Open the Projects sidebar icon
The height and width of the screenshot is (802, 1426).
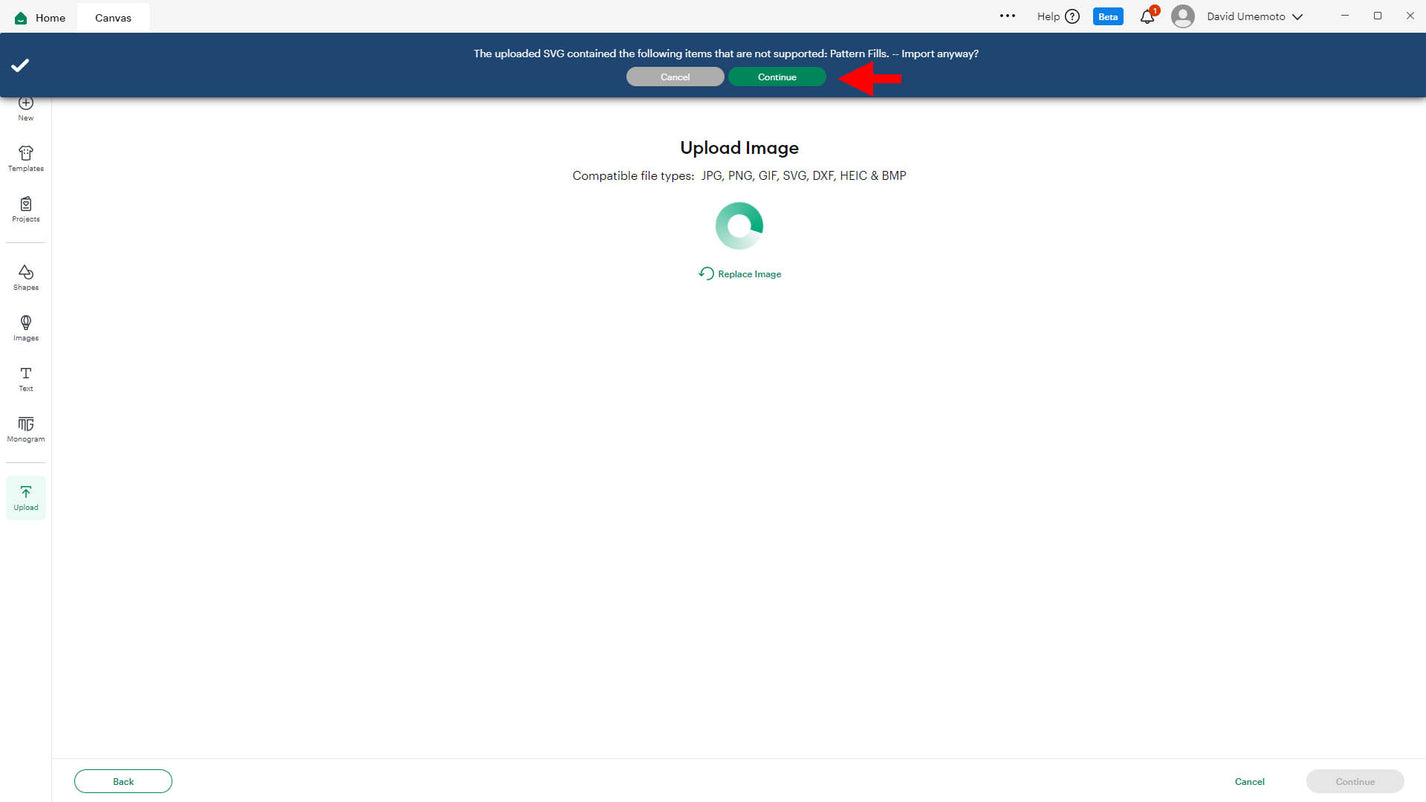(26, 209)
